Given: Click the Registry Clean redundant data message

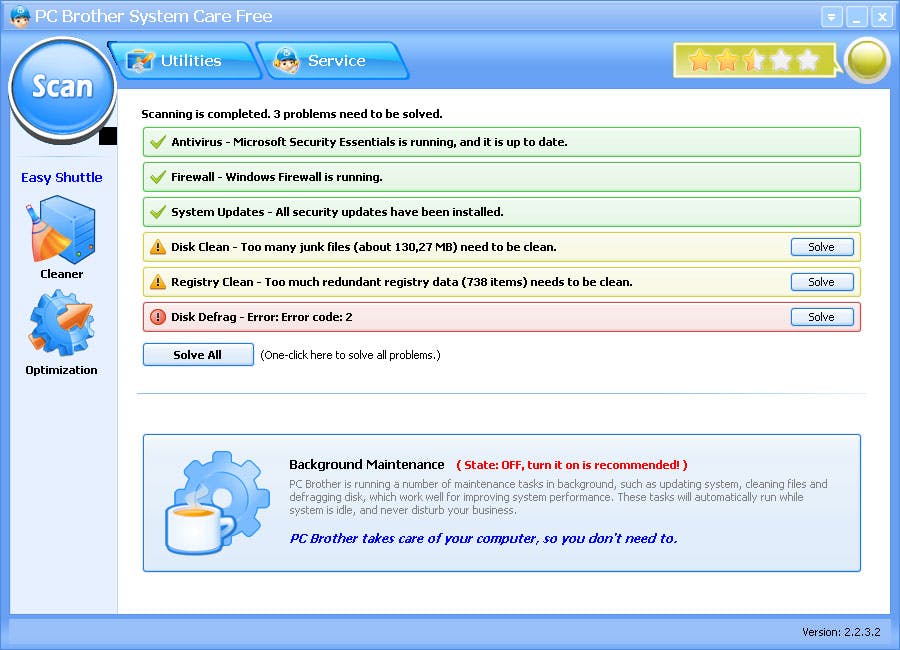Looking at the screenshot, I should (x=402, y=282).
